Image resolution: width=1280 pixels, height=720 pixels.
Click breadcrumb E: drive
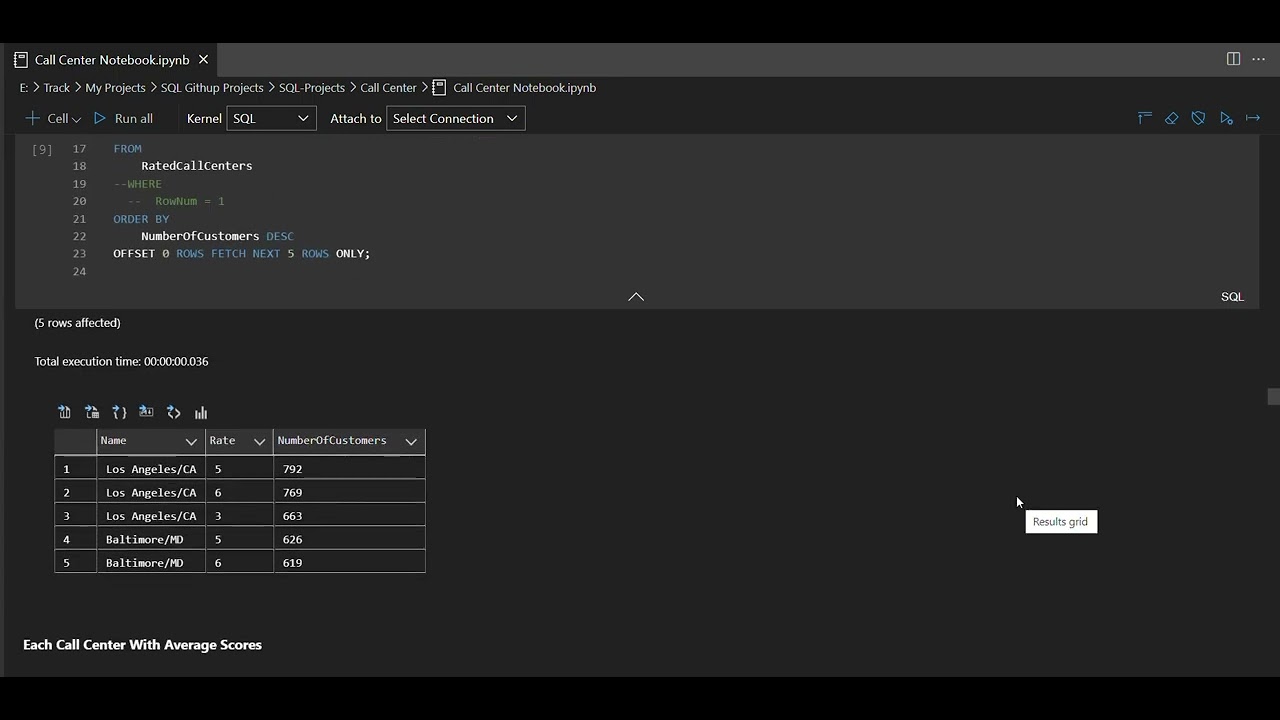24,88
